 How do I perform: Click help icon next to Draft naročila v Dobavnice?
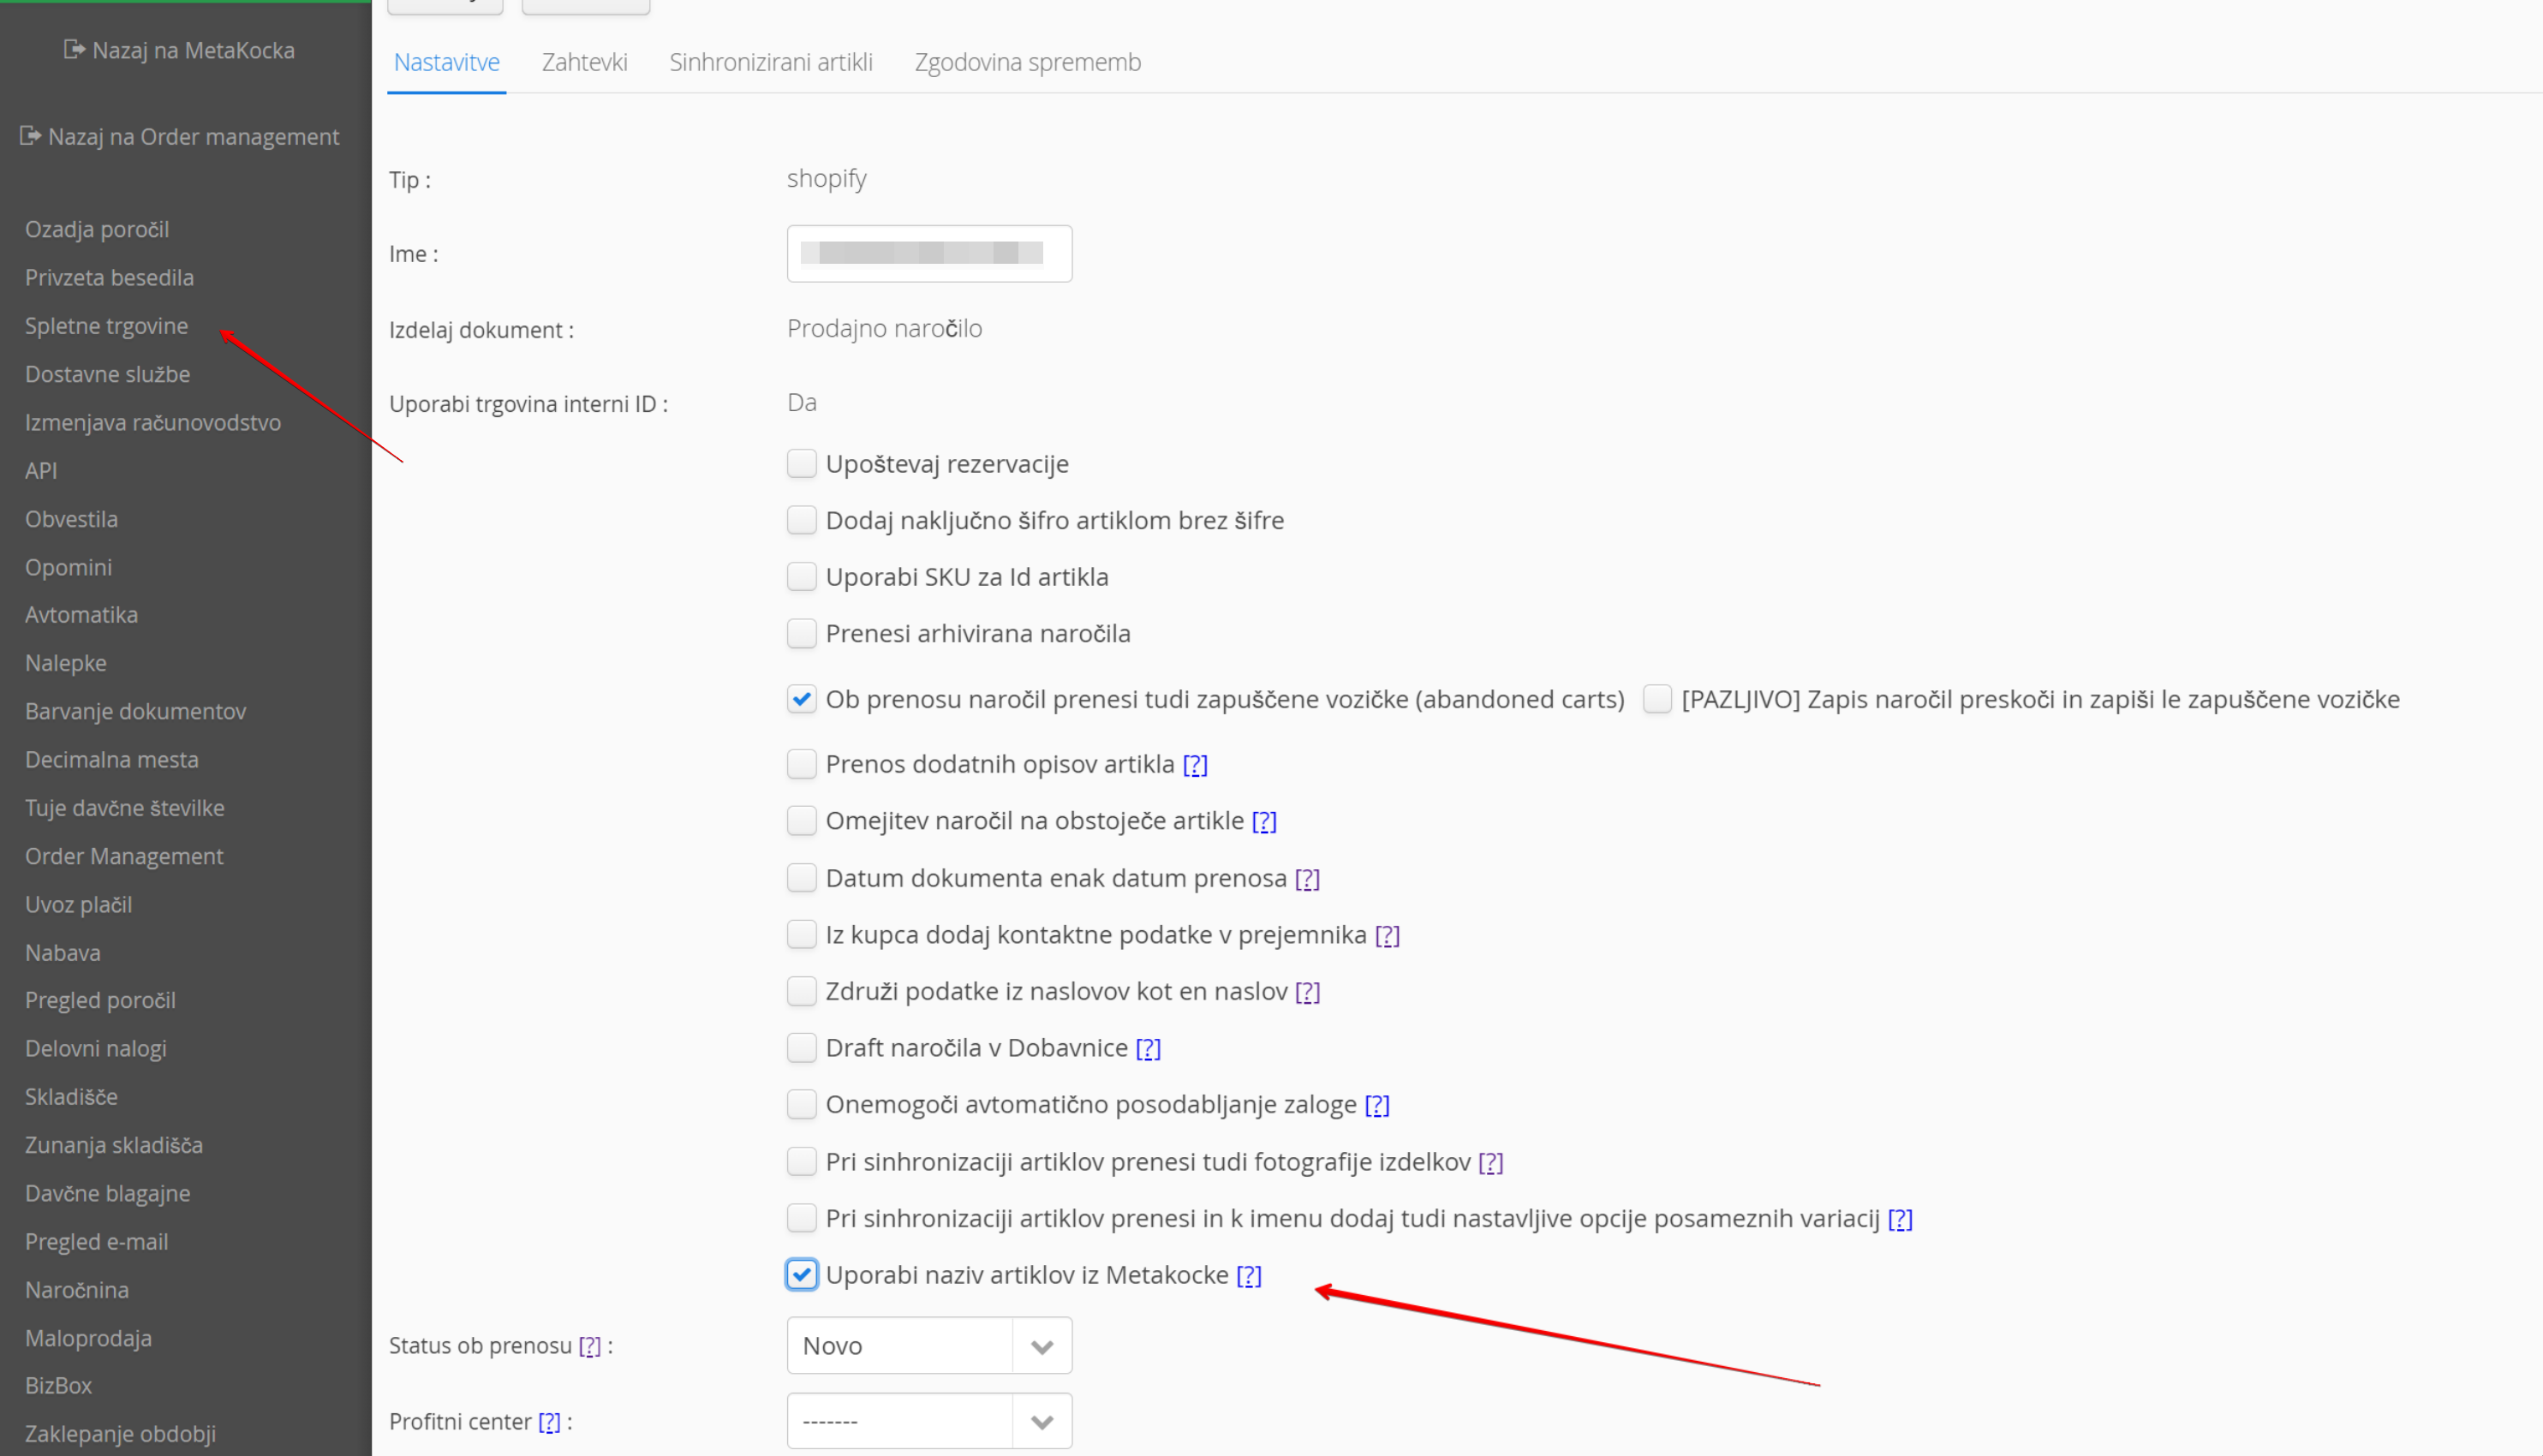pos(1148,1048)
